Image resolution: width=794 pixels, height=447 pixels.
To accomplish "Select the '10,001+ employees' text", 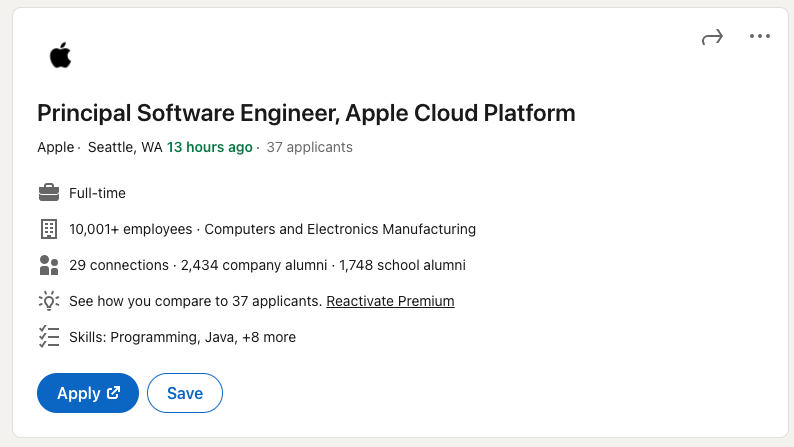I will coord(131,229).
